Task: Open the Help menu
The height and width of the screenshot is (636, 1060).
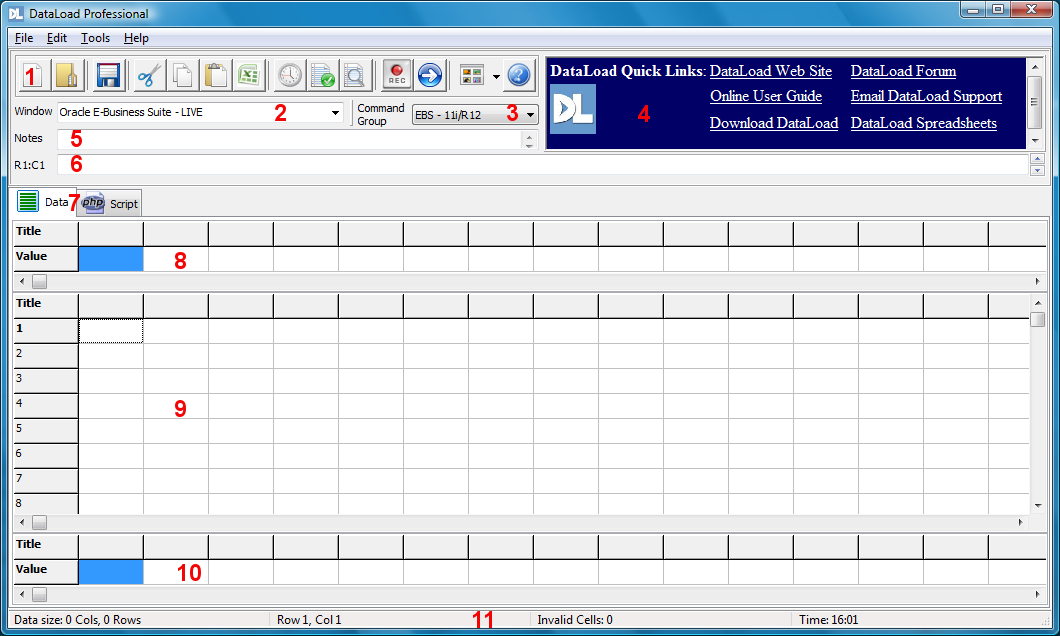Action: coord(136,38)
